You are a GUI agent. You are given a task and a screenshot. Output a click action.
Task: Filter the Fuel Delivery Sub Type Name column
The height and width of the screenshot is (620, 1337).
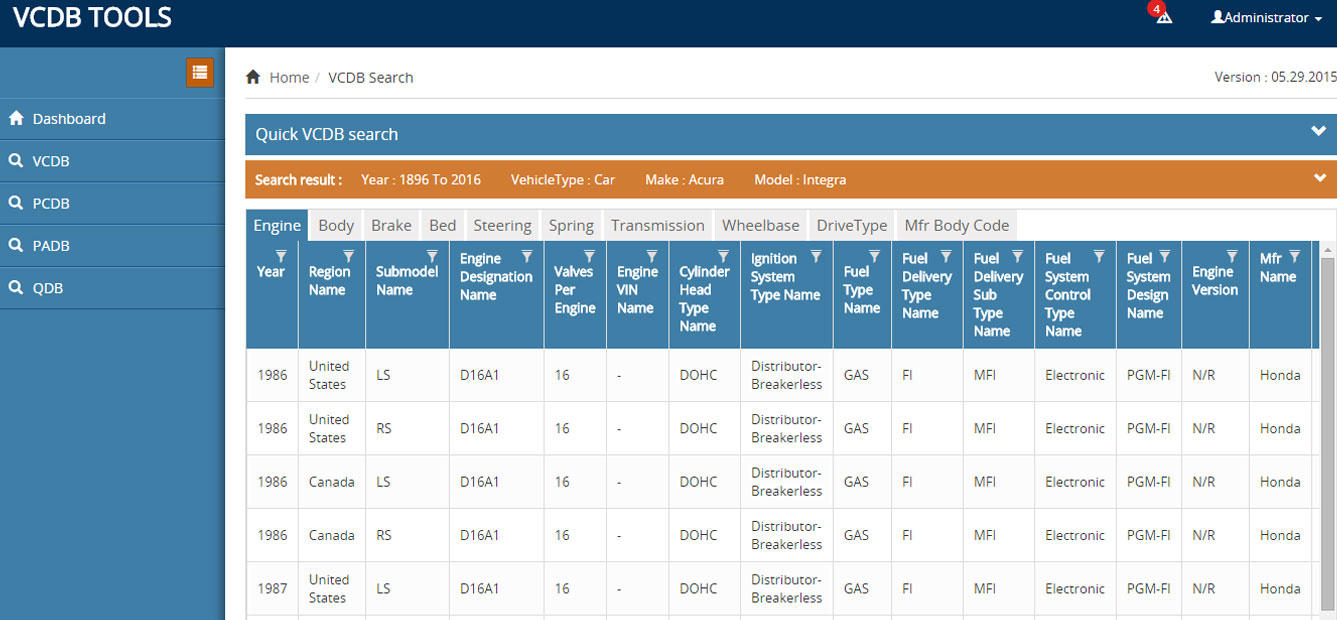pos(1017,256)
